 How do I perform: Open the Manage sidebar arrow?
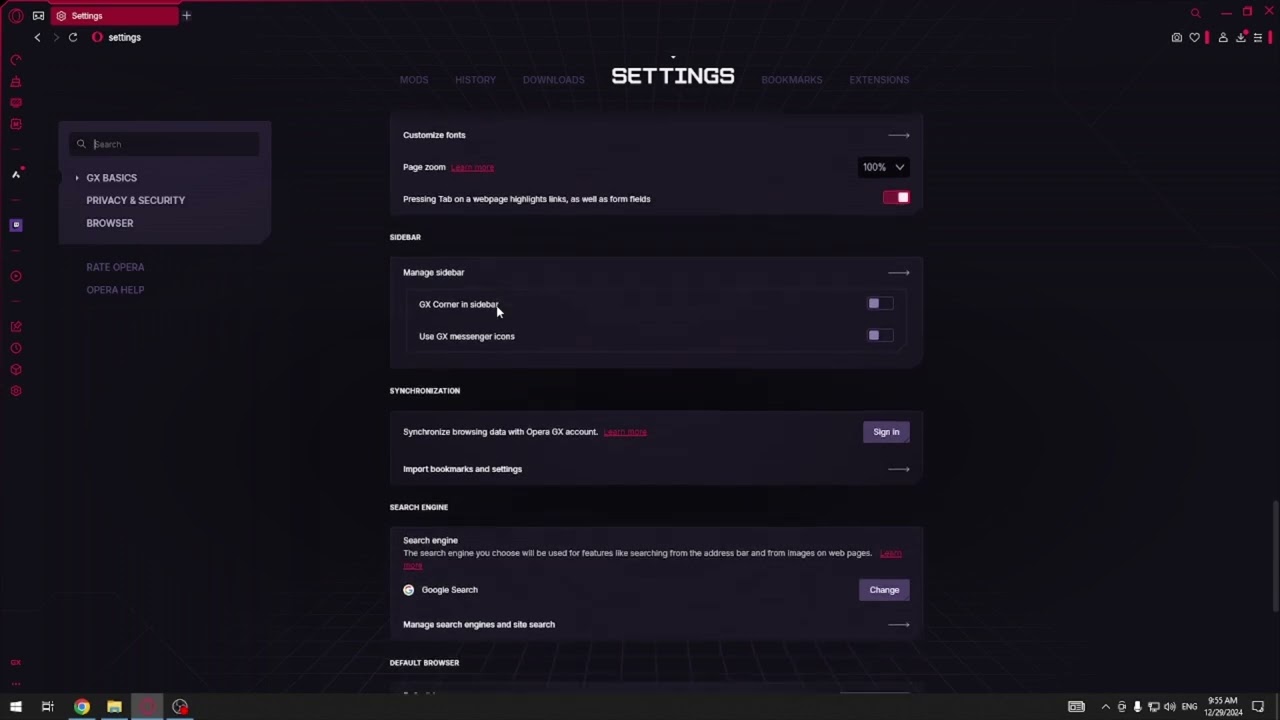[898, 272]
